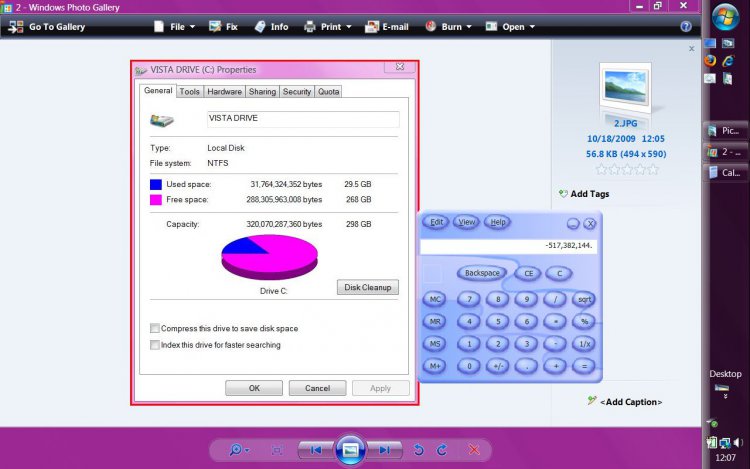Launch Internet Explorer from quick launch
Screen dimensions: 750x469
pyautogui.click(x=728, y=61)
